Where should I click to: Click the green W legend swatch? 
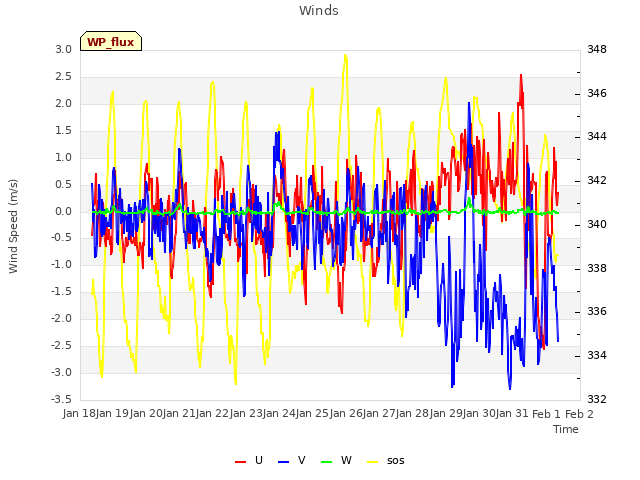[327, 462]
